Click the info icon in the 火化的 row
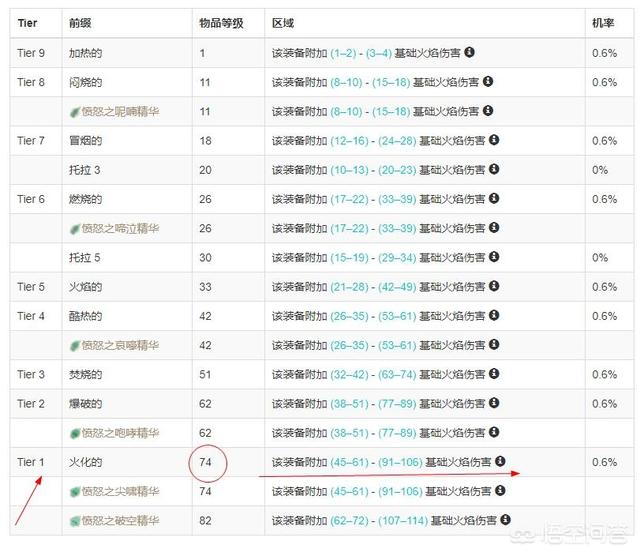This screenshot has height=556, width=640. 500,461
